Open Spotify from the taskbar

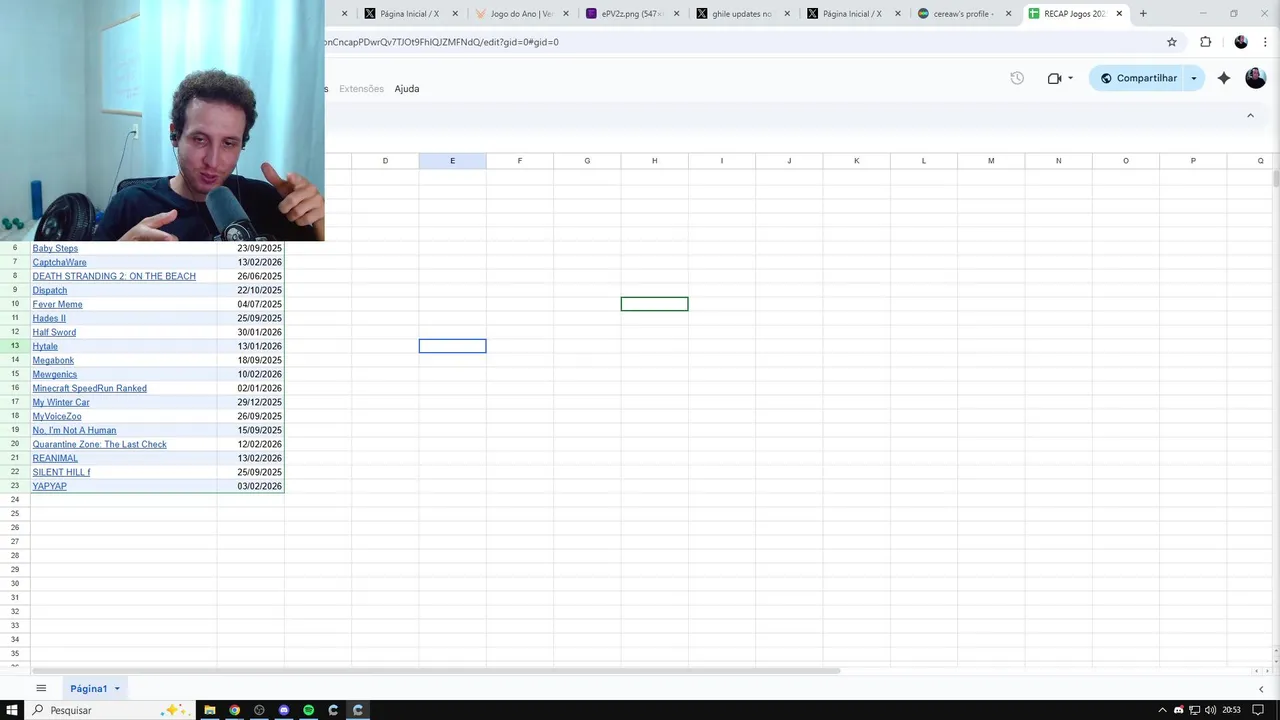click(309, 710)
